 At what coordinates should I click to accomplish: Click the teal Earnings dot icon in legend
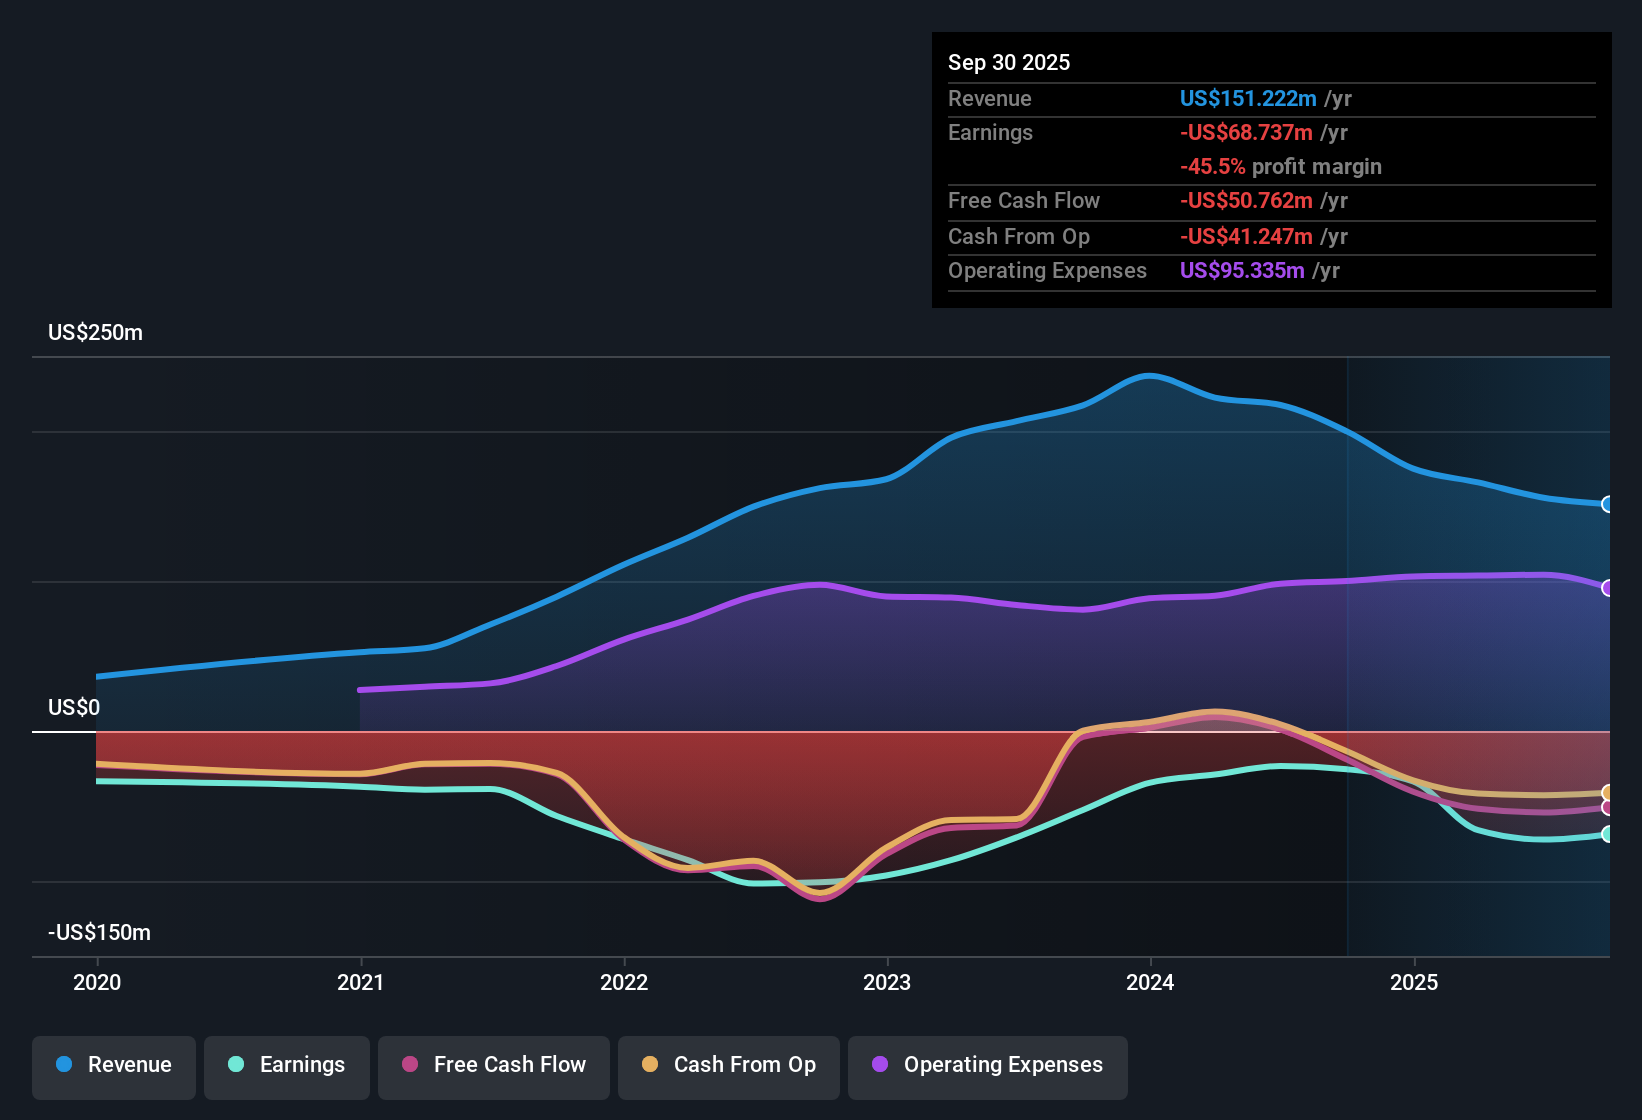tap(236, 1065)
